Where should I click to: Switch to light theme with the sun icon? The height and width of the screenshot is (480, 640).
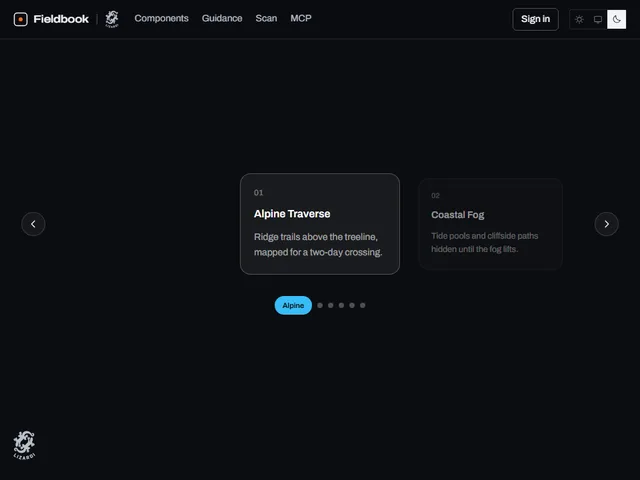pos(579,19)
